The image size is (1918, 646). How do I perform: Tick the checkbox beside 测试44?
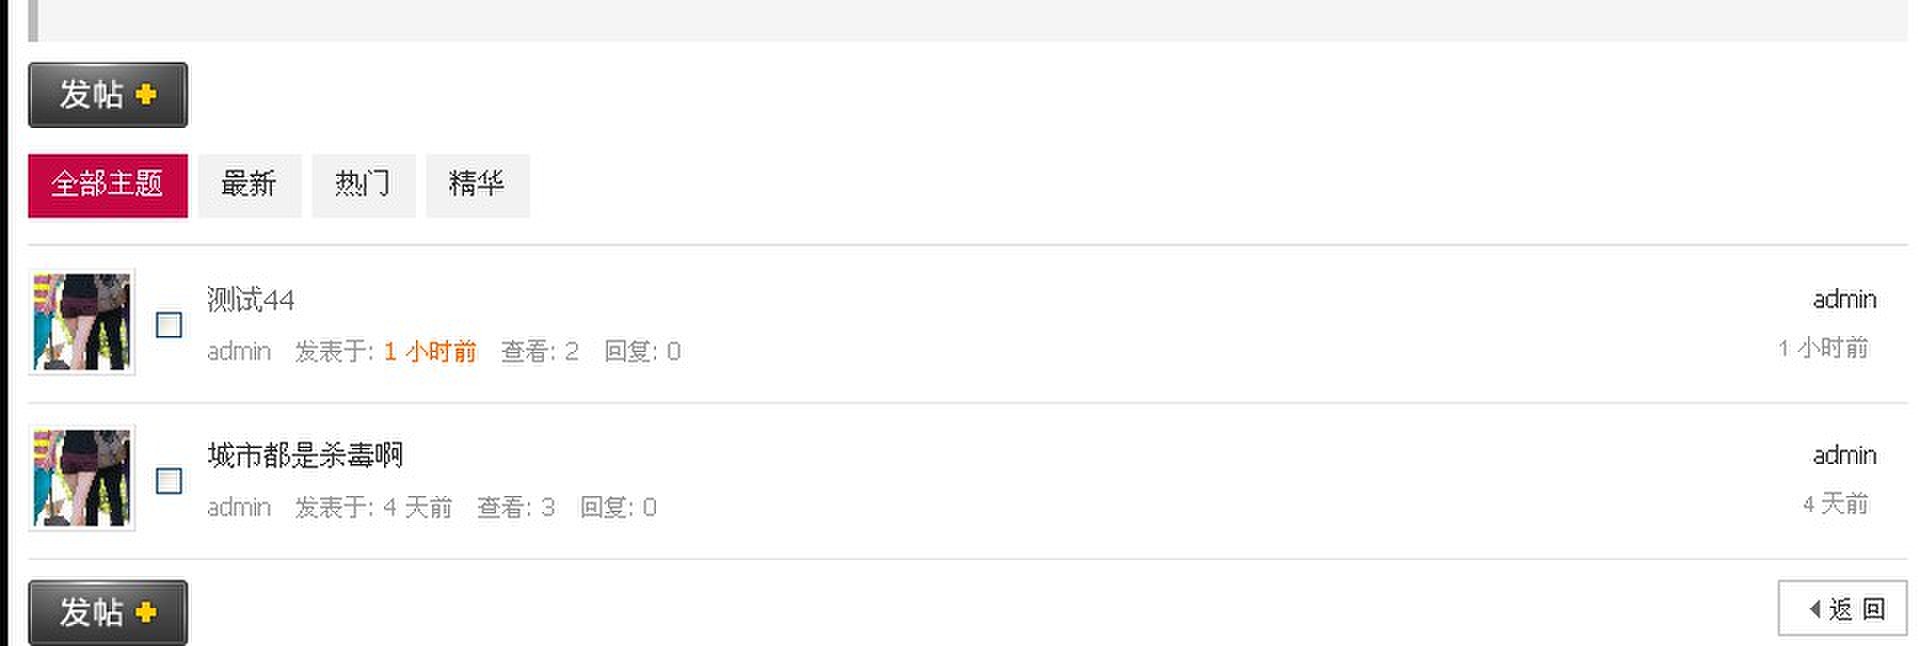click(169, 325)
